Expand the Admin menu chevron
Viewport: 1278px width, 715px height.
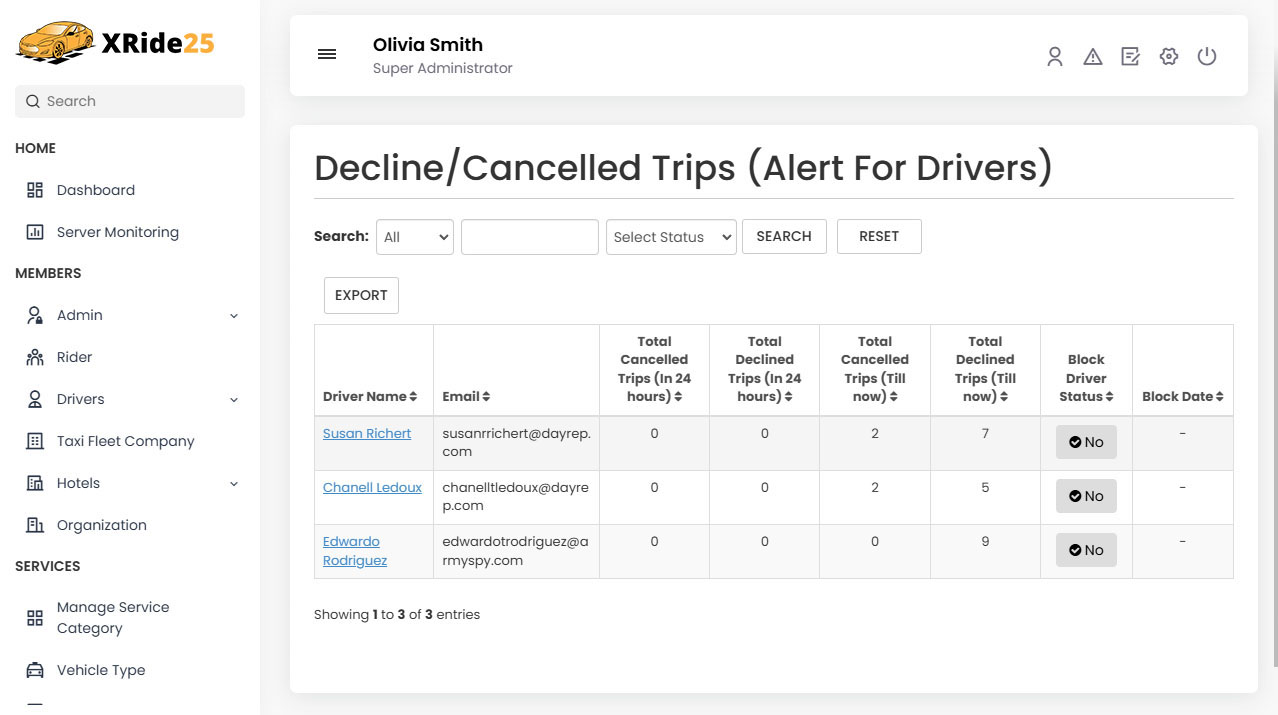(x=234, y=316)
